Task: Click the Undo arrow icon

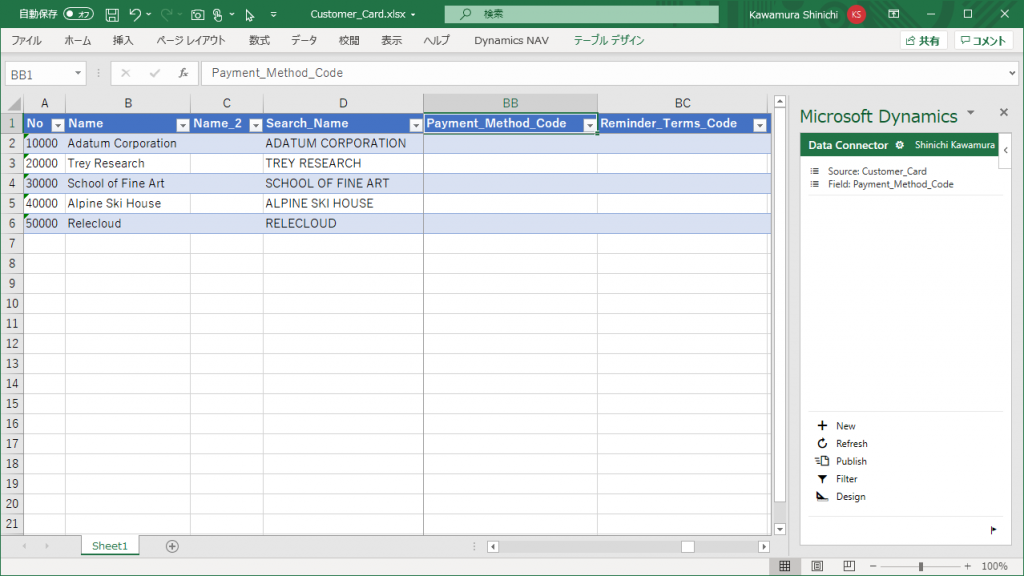Action: [135, 14]
